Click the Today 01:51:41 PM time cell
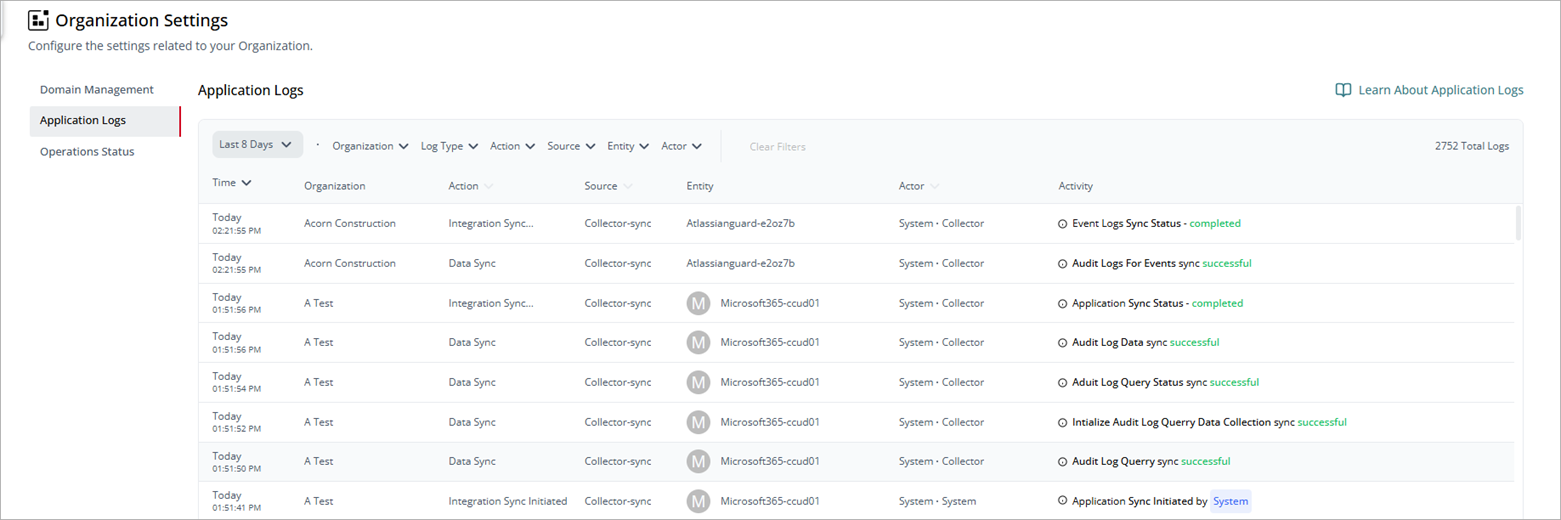Image resolution: width=1561 pixels, height=520 pixels. coord(237,501)
